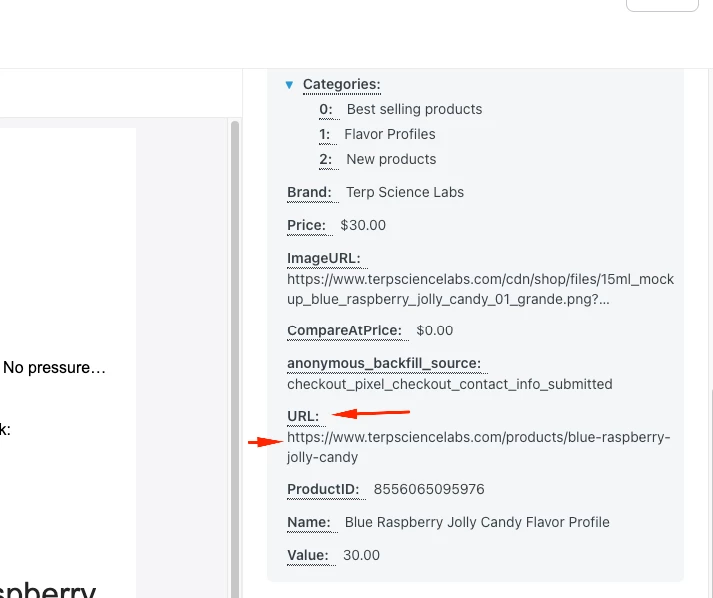Click the email preview vertical scrollbar
This screenshot has width=713, height=598.
[235, 359]
